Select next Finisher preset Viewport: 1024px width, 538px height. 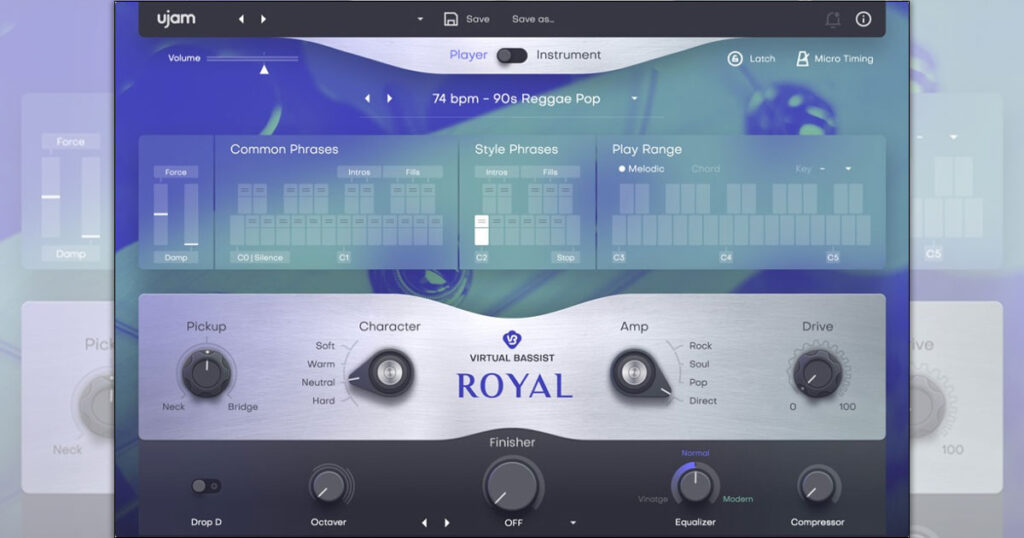pyautogui.click(x=447, y=523)
